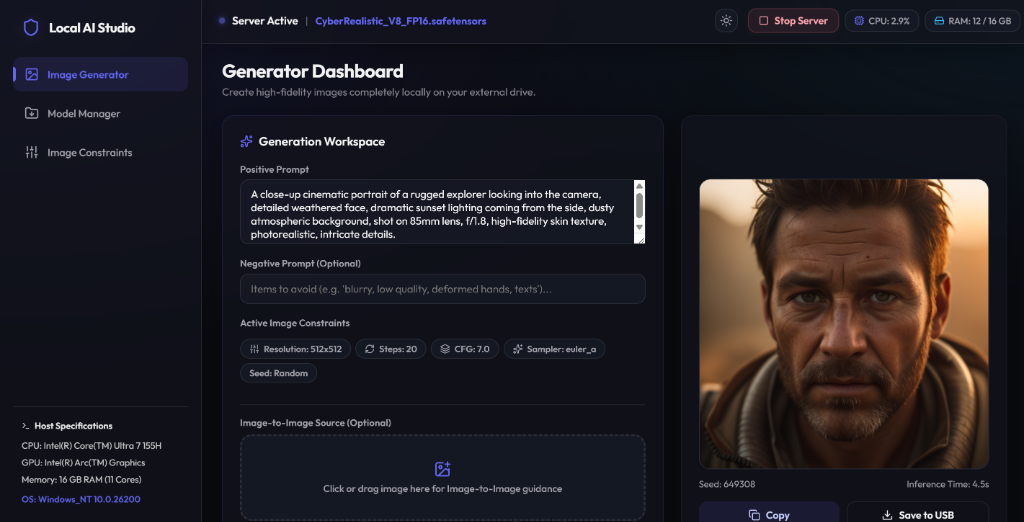Viewport: 1024px width, 522px height.
Task: Click the Stop Server button
Action: pyautogui.click(x=793, y=21)
